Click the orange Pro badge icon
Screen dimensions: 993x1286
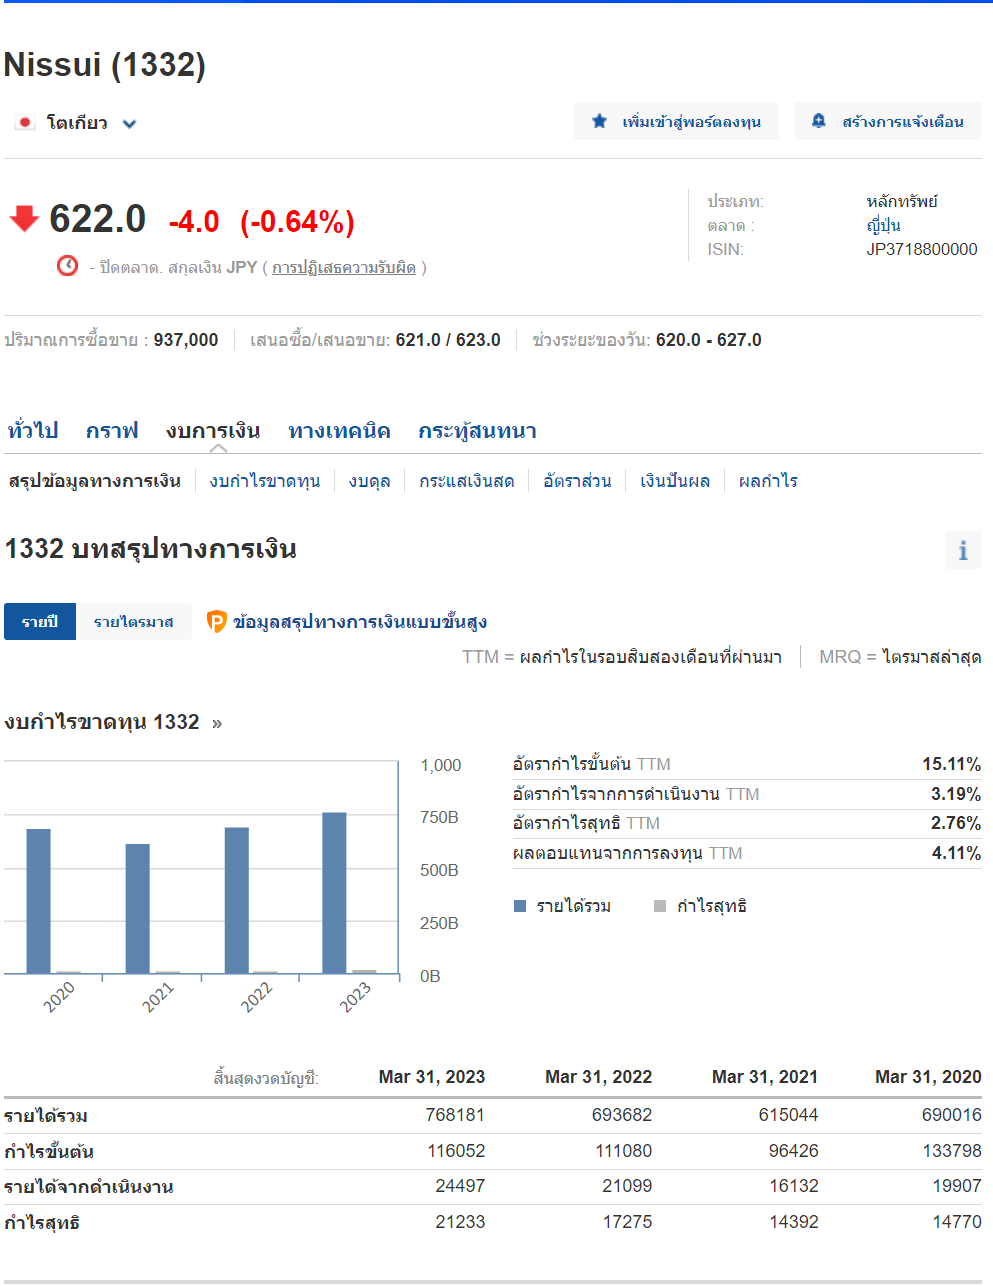pos(217,622)
